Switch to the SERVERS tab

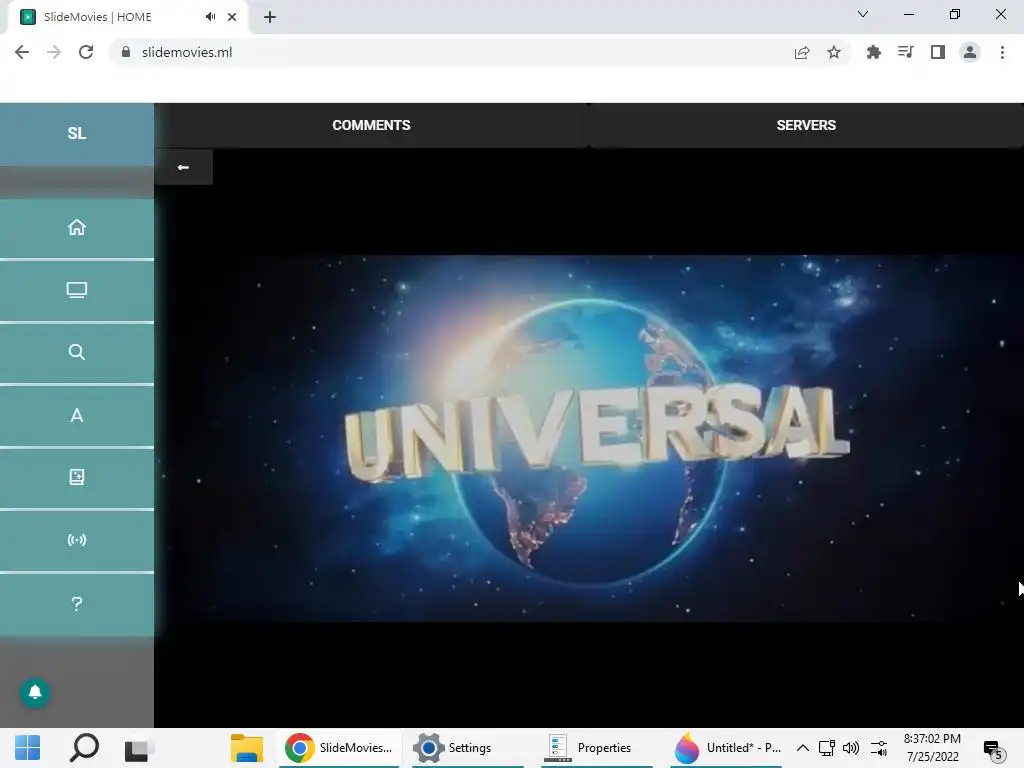[806, 125]
